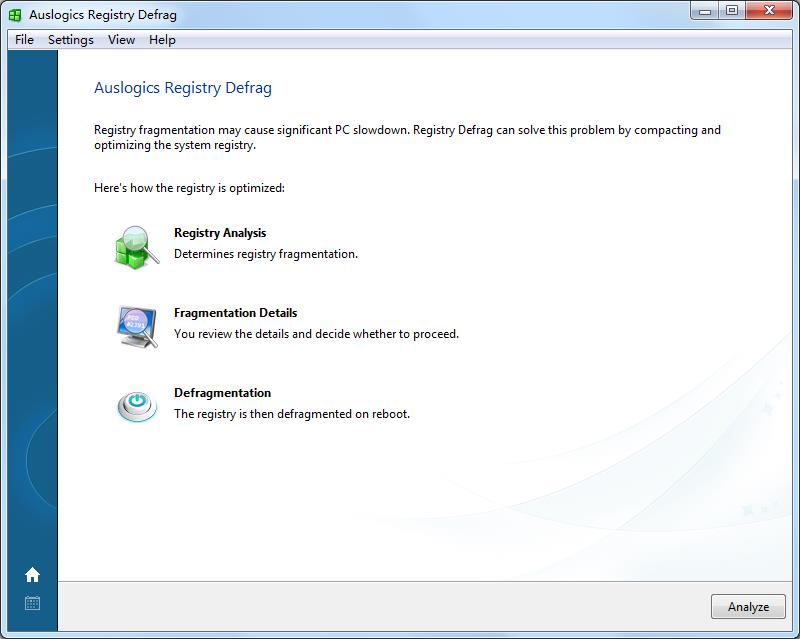Close the Registry Defrag window
The height and width of the screenshot is (639, 800).
tap(769, 11)
